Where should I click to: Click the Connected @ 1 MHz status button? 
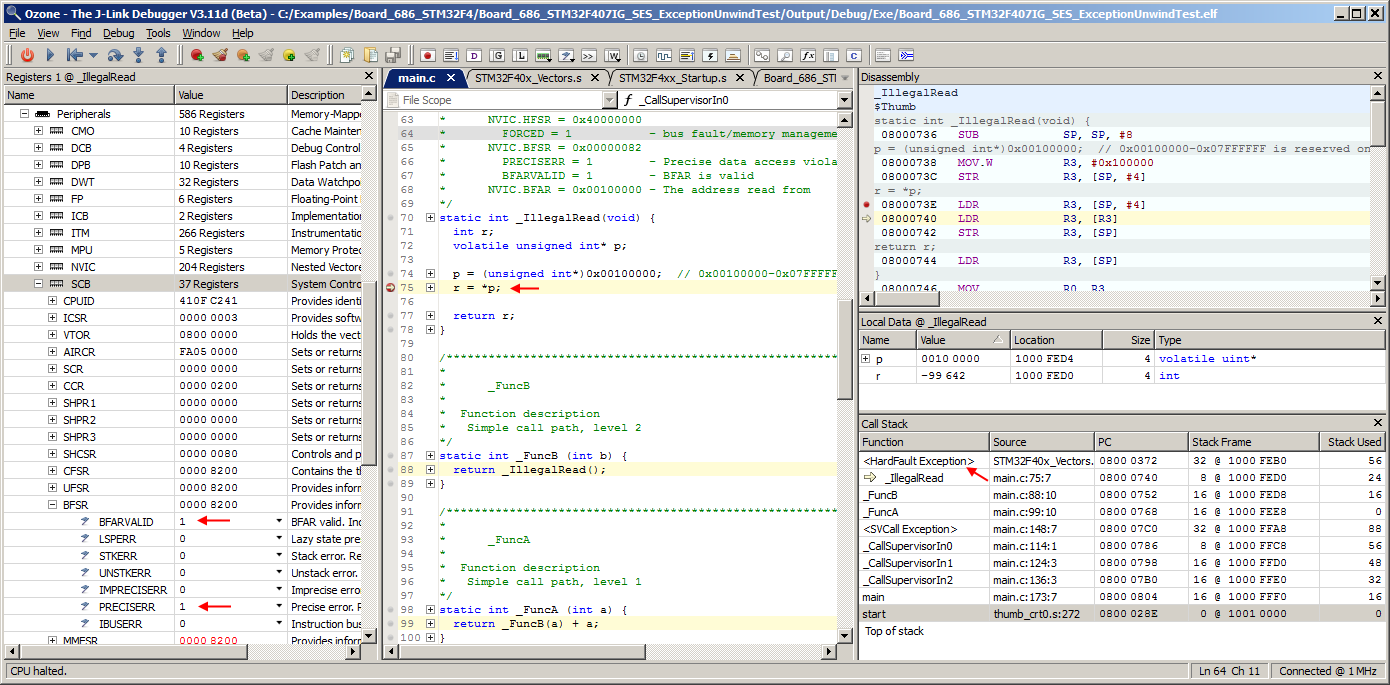coord(1330,671)
